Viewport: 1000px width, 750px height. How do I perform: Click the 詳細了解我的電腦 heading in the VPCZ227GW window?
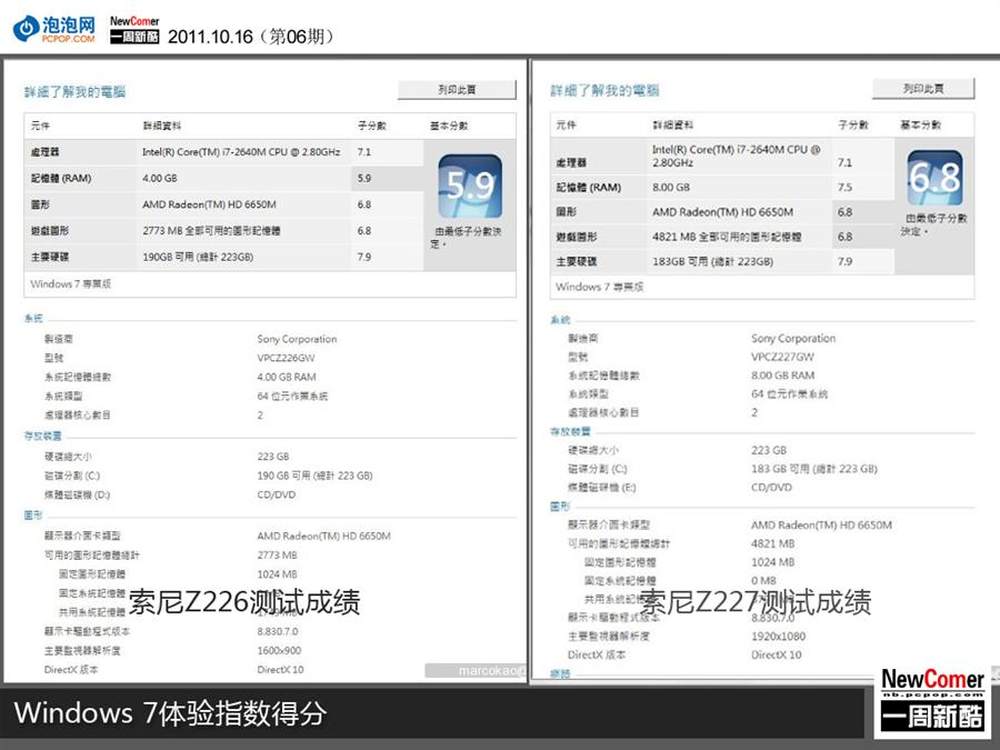(x=605, y=91)
